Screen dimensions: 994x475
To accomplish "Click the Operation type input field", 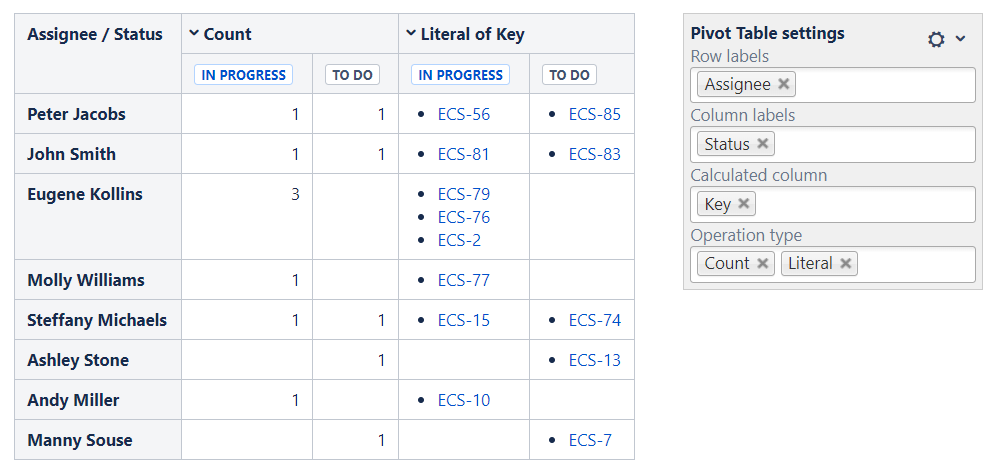I will pos(915,264).
